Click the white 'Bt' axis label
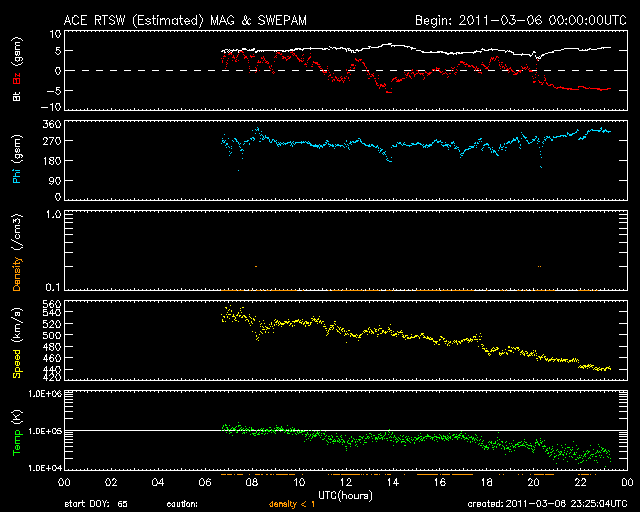This screenshot has width=640, height=512. tap(17, 96)
